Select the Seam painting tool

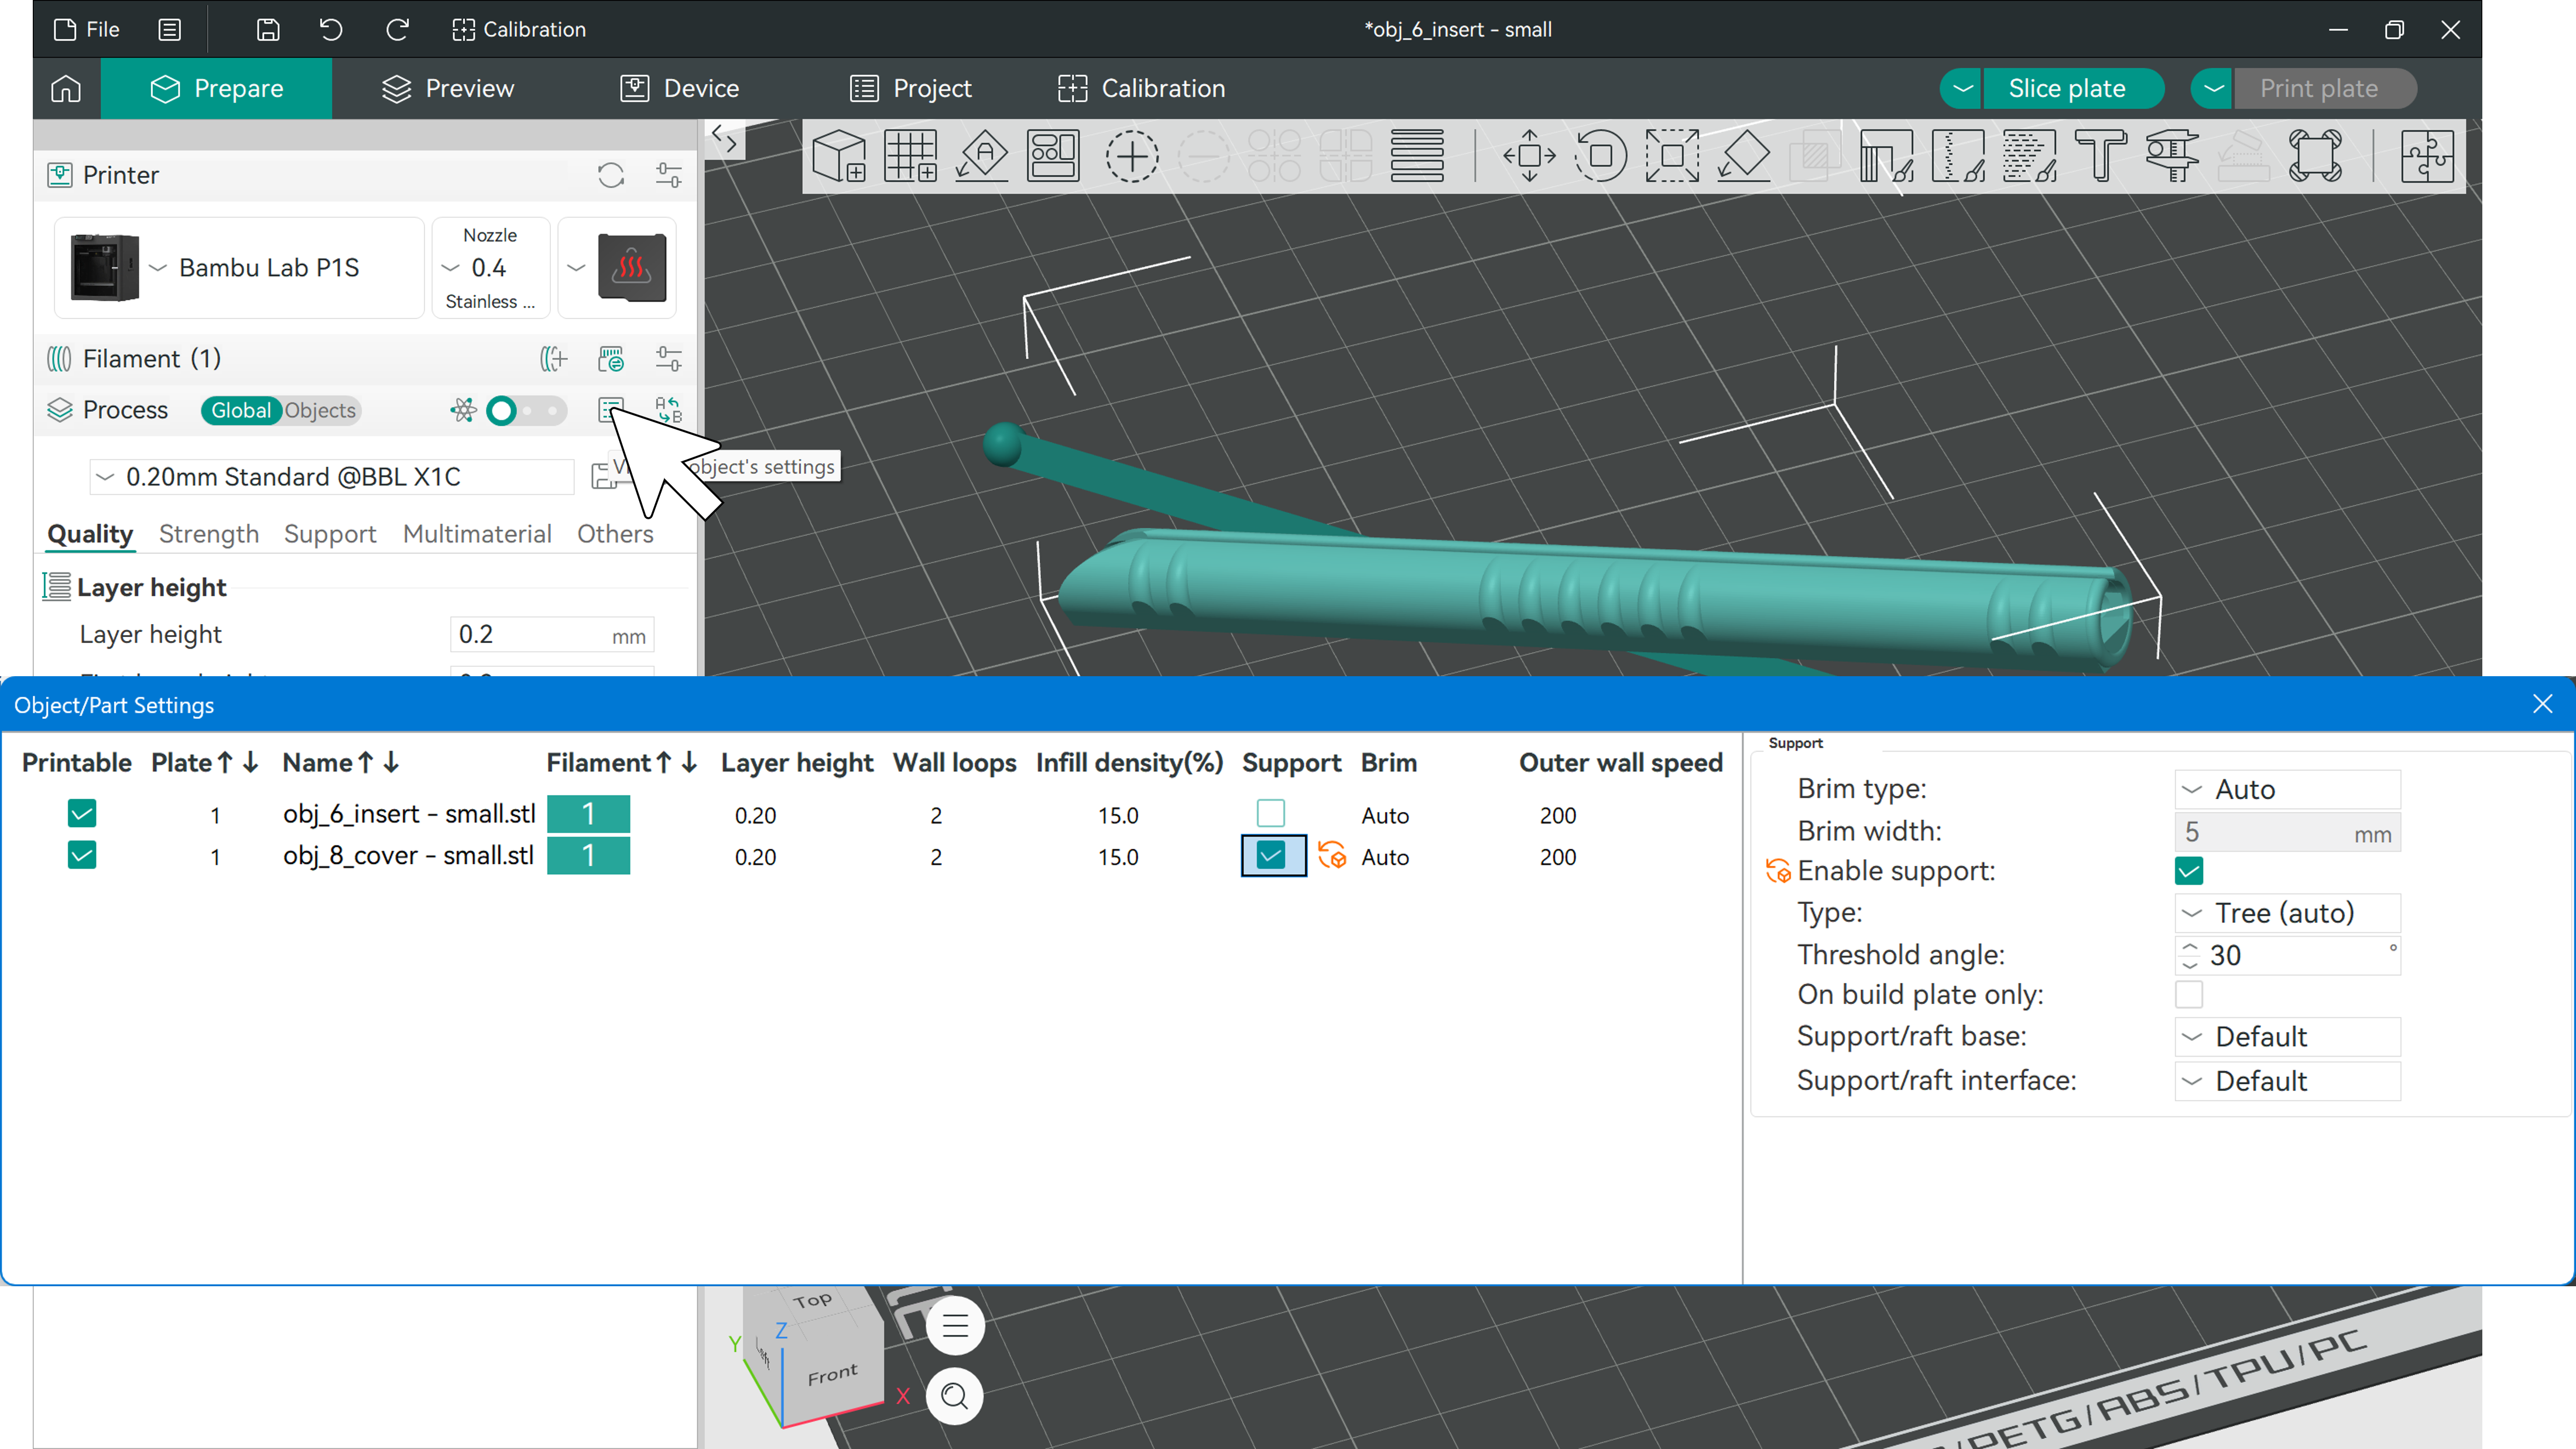click(x=1958, y=156)
